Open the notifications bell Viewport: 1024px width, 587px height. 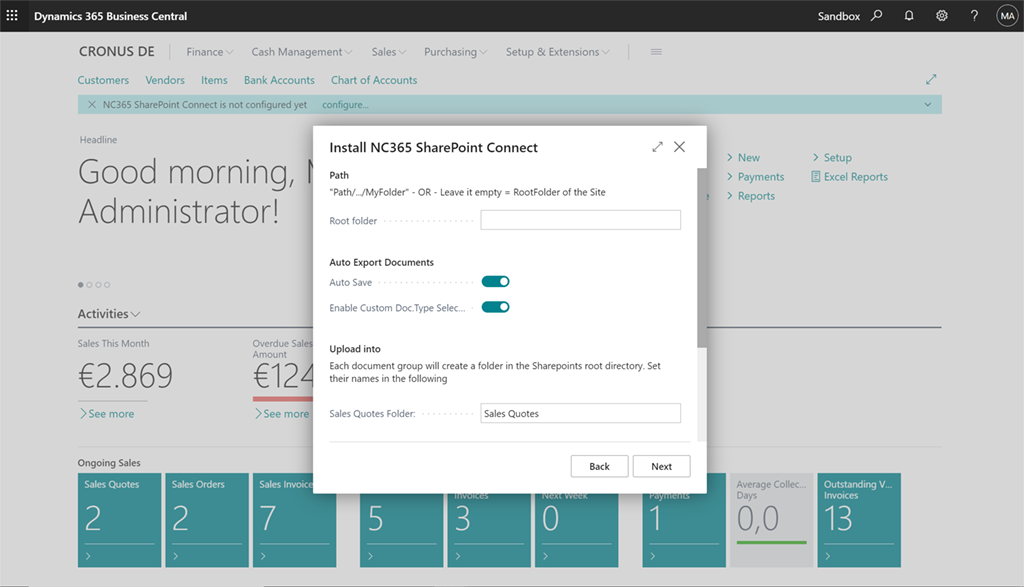(908, 16)
